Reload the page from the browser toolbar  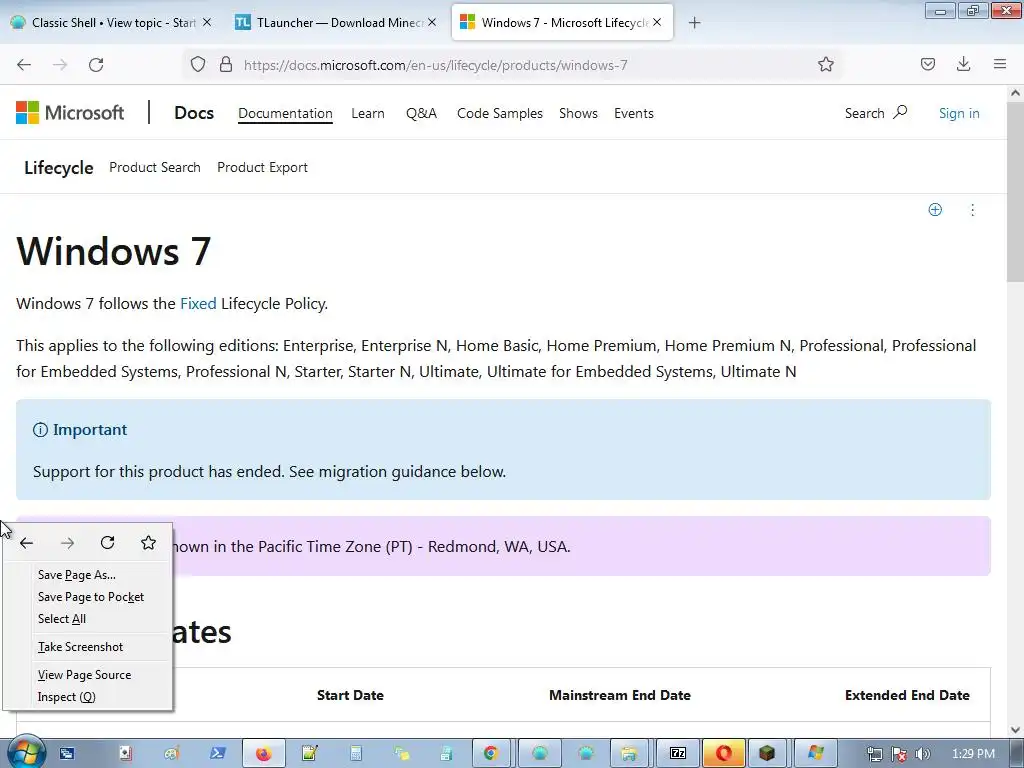(96, 65)
